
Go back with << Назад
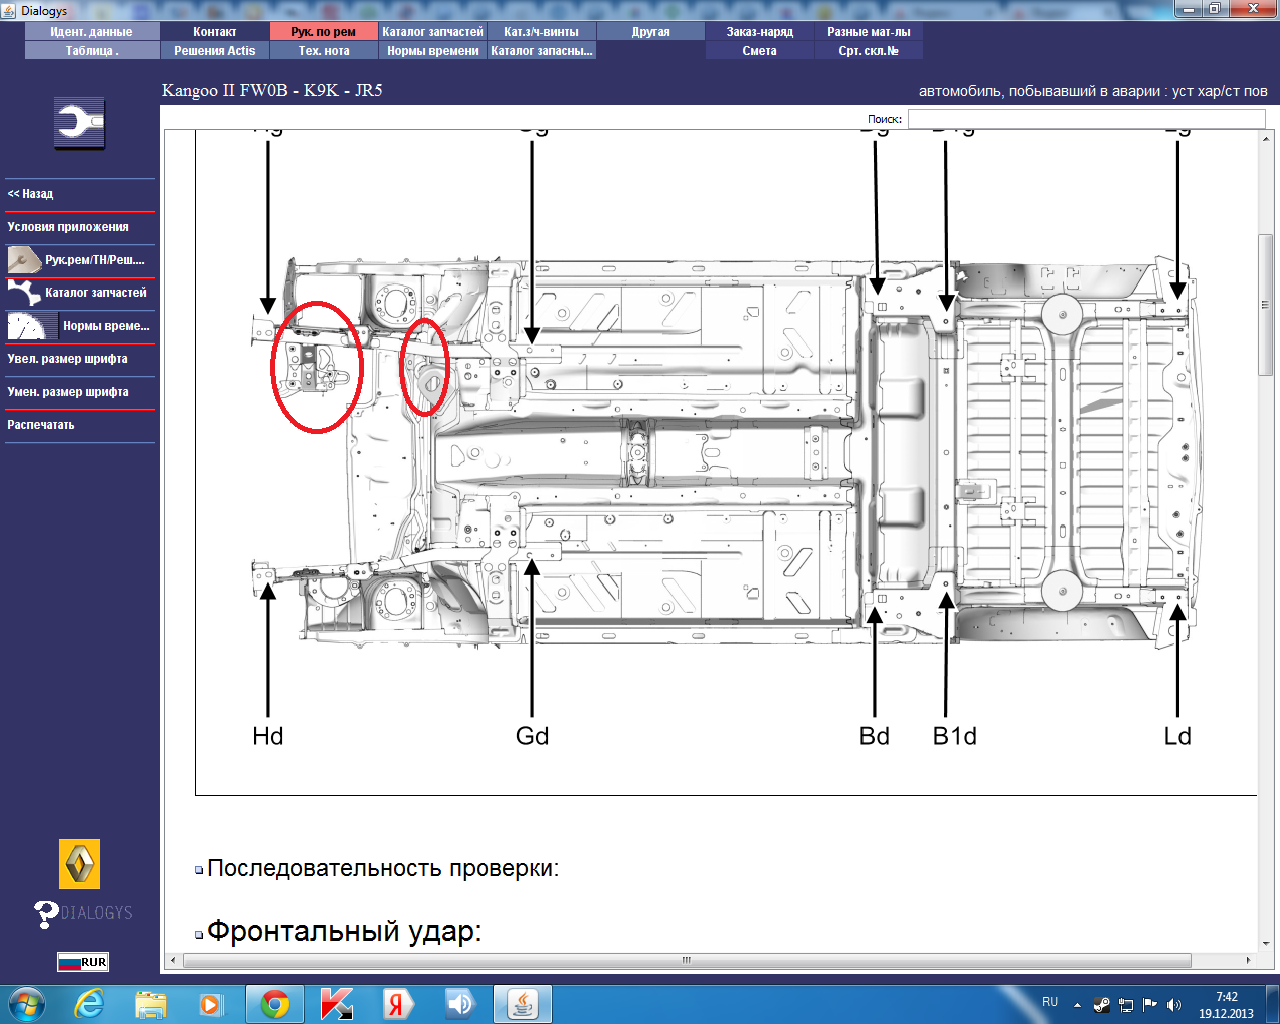point(80,194)
